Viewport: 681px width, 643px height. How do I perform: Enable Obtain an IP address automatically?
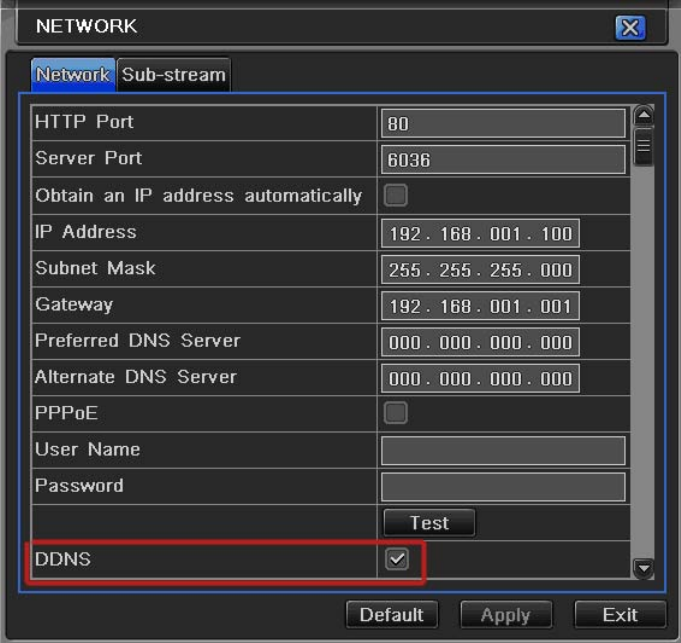tap(396, 195)
